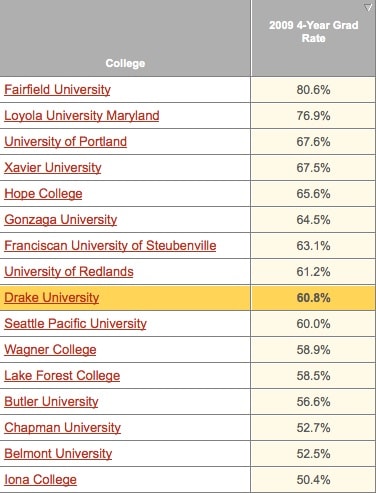Click University of Redlands link

coord(69,272)
